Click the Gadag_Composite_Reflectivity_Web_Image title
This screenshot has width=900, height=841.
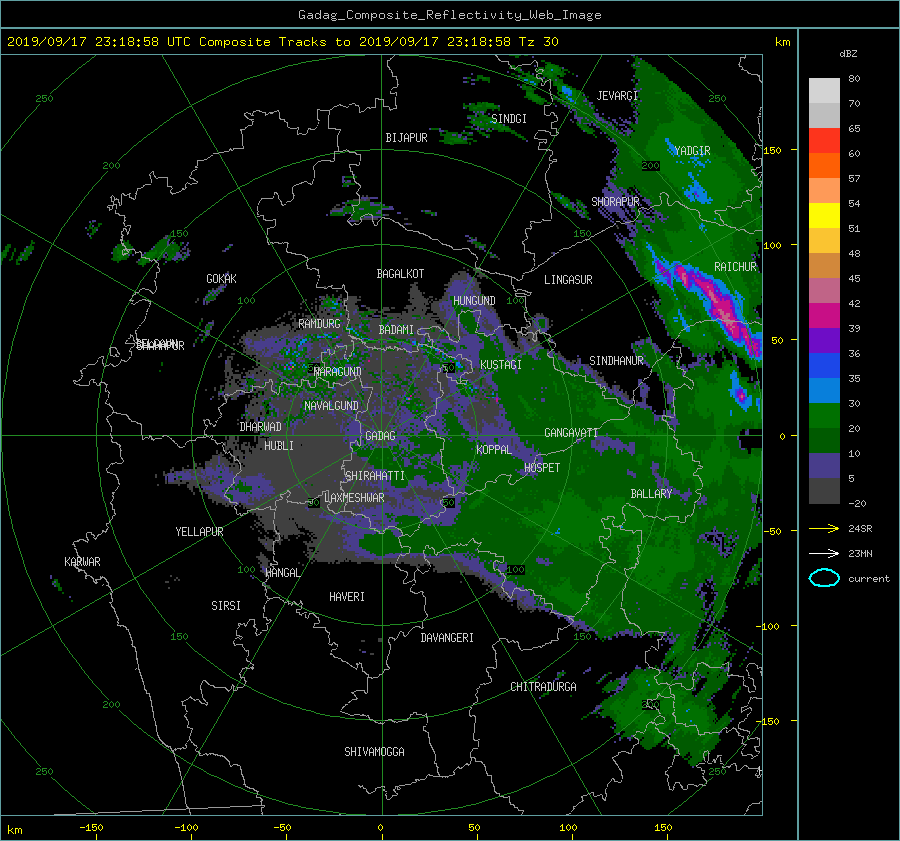click(x=449, y=15)
